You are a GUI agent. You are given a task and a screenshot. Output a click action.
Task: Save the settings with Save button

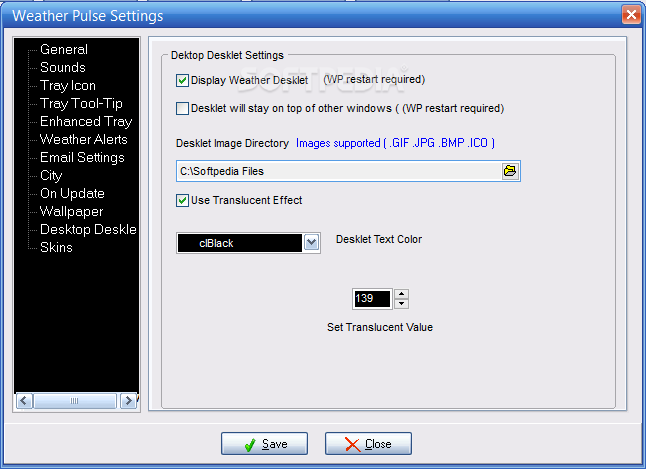(264, 443)
